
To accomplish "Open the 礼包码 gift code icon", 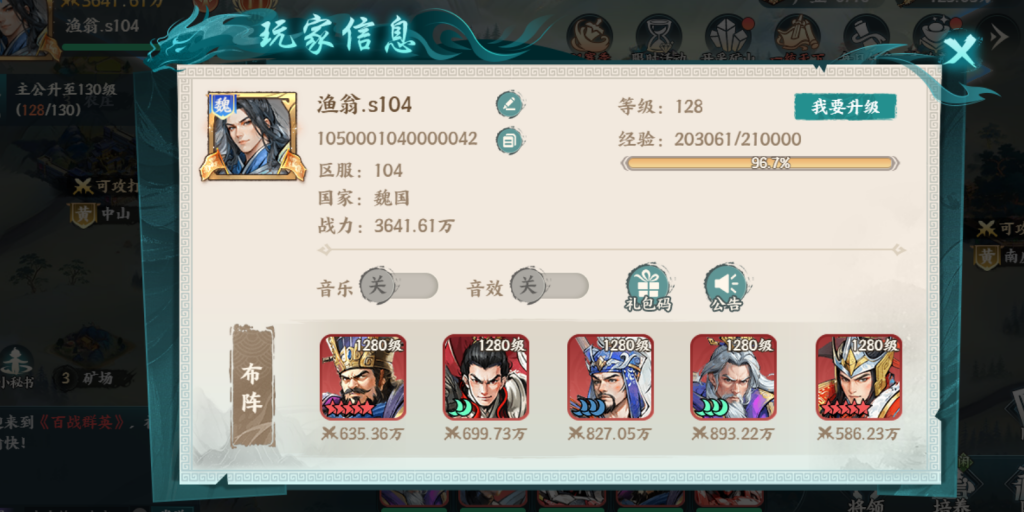I will (647, 288).
